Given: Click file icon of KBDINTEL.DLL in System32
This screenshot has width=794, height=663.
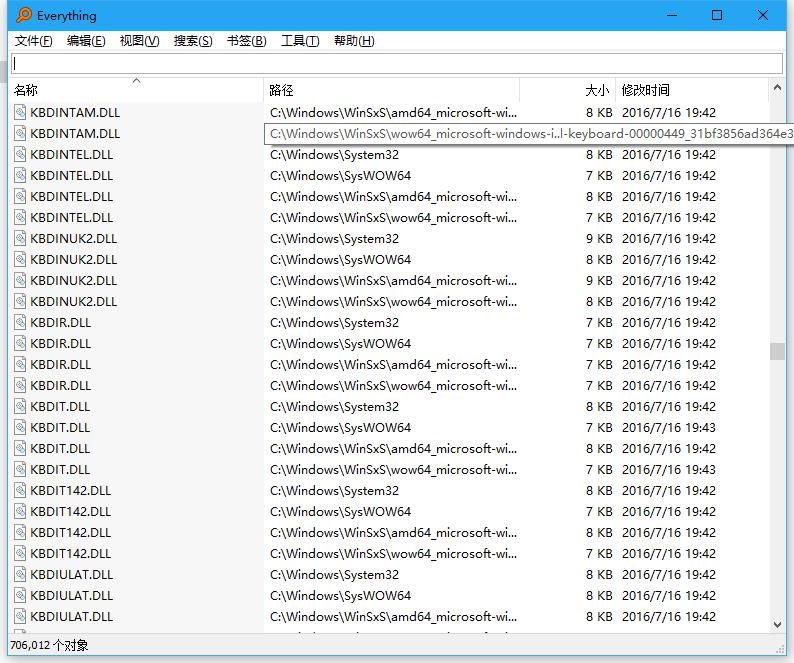Looking at the screenshot, I should (20, 154).
